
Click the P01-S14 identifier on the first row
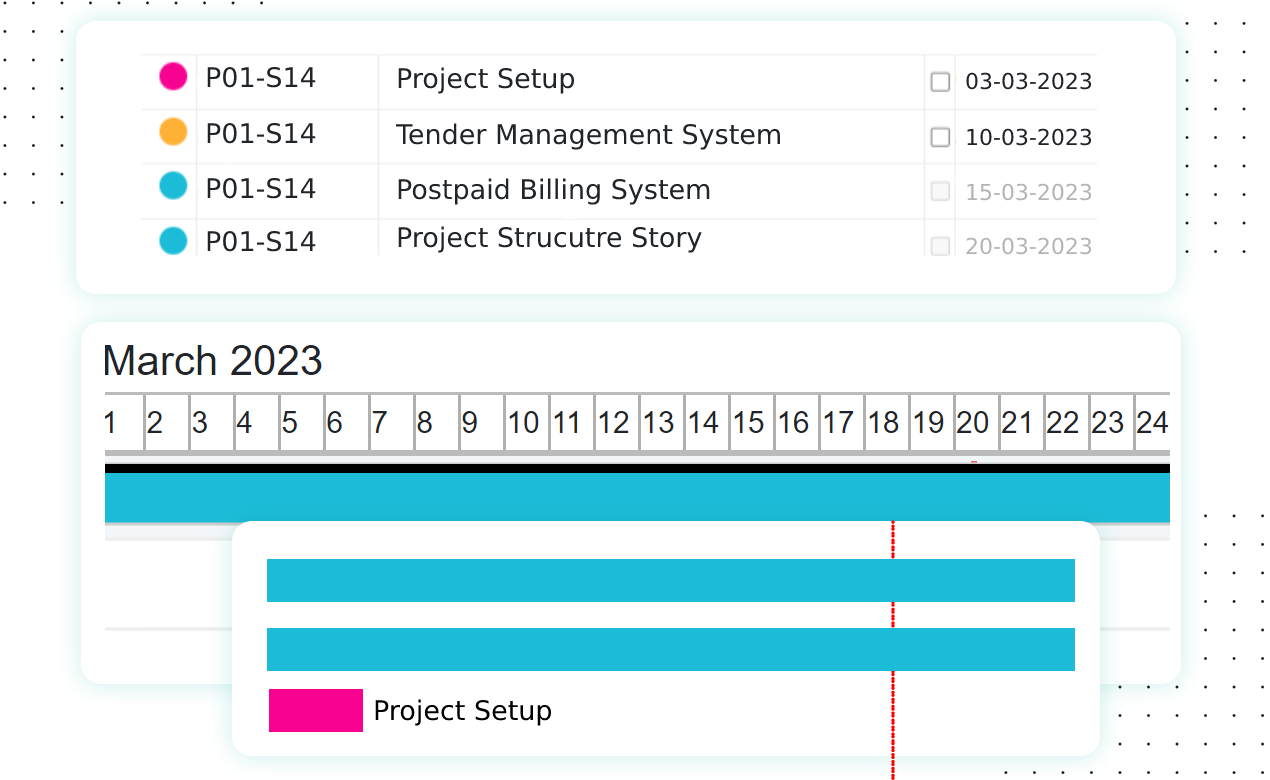[x=260, y=76]
